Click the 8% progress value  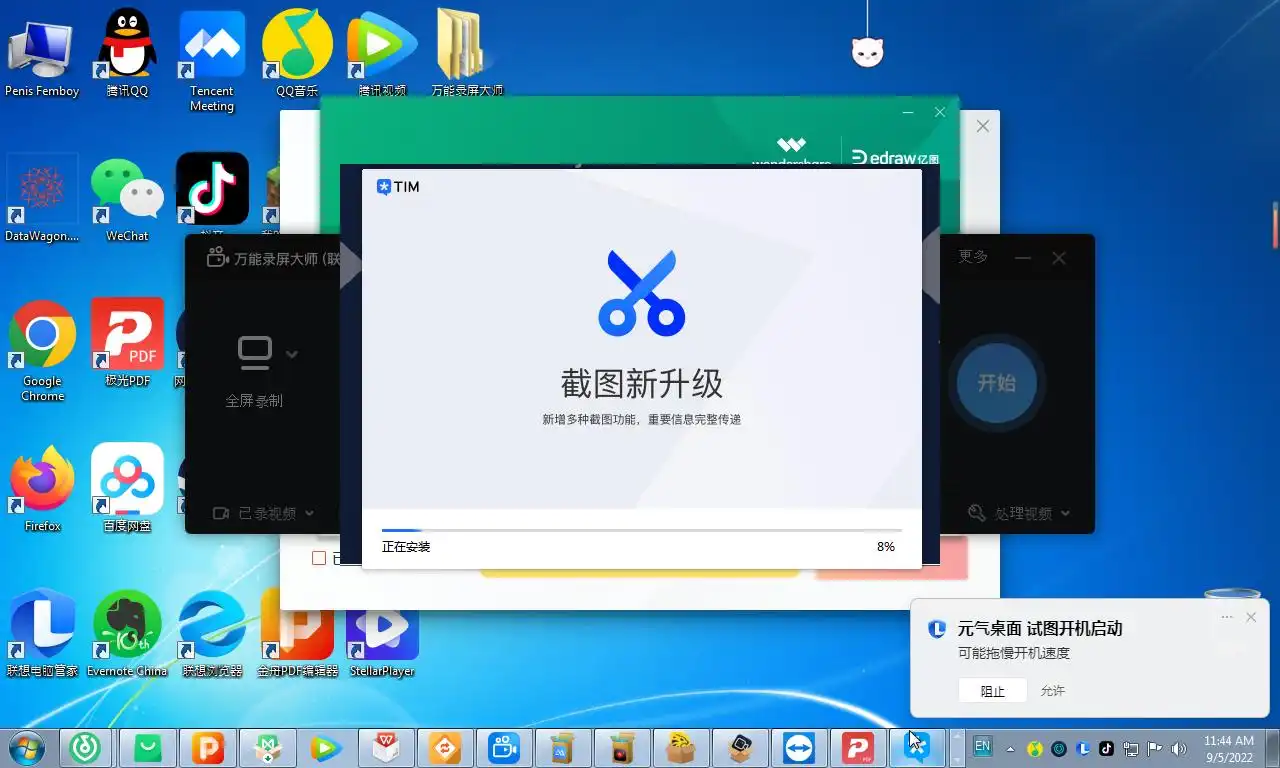point(885,547)
